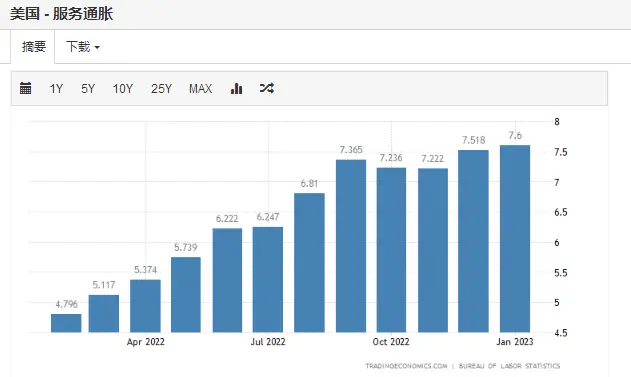This screenshot has height=377, width=631.
Task: Expand the 下载 dropdown menu
Action: click(83, 47)
